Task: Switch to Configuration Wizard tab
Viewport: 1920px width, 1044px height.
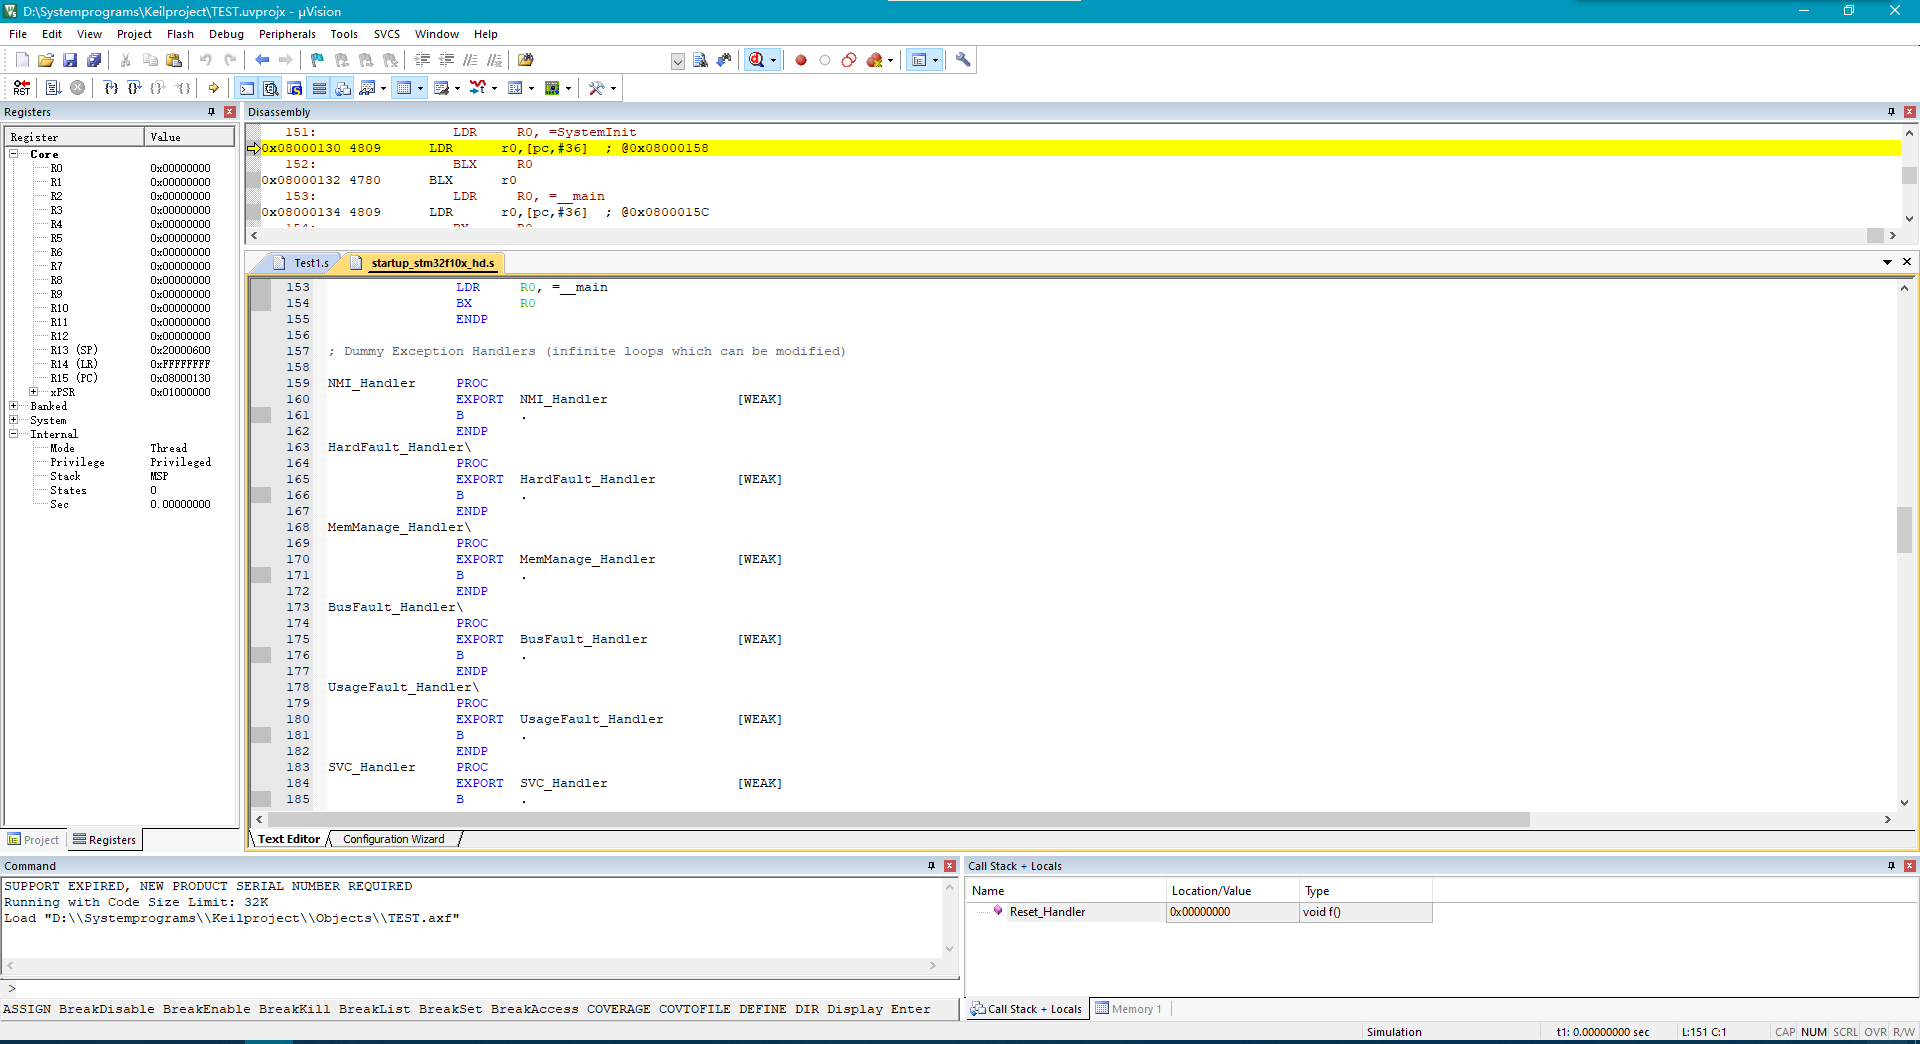Action: coord(394,839)
